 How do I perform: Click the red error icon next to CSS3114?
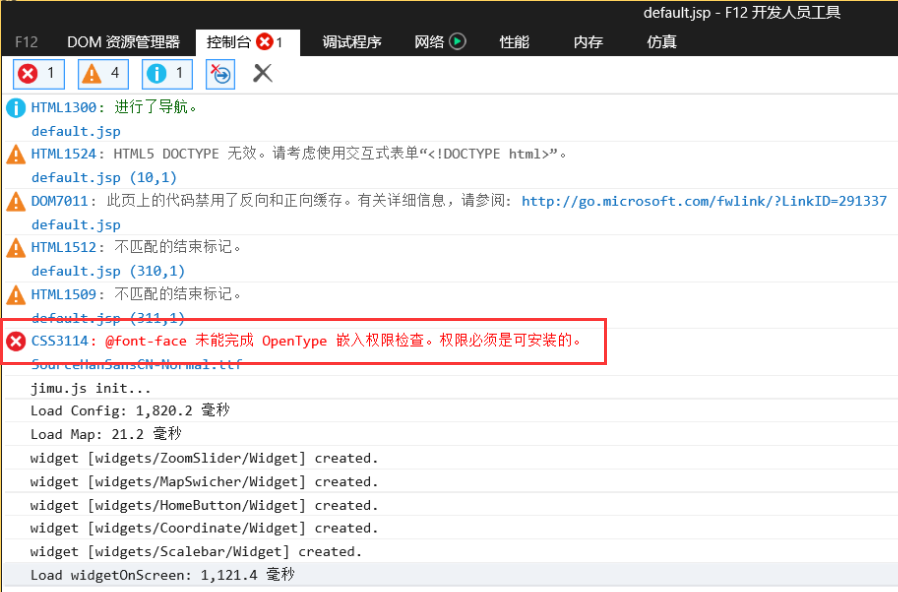(x=15, y=340)
